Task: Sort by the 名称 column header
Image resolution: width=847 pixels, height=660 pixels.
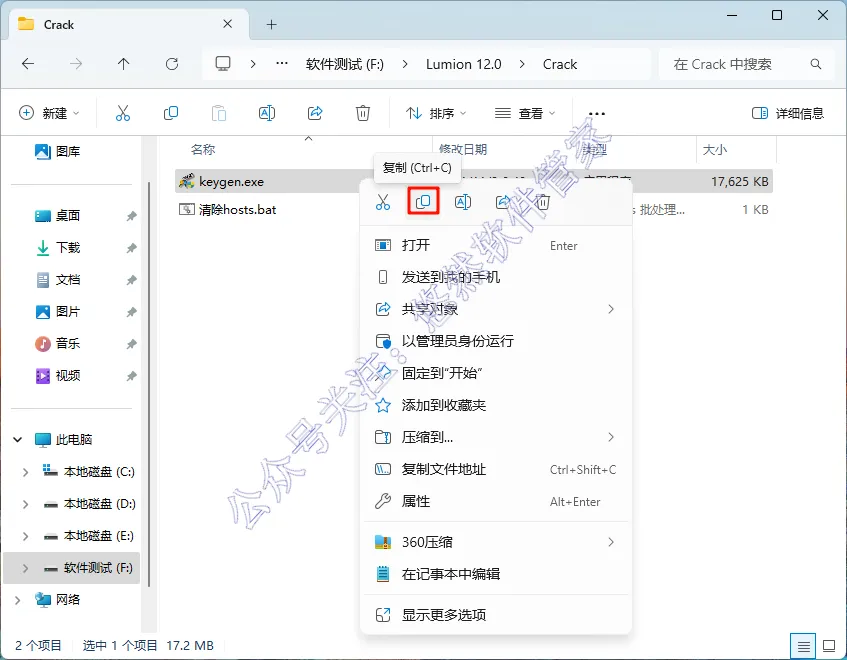Action: pos(203,150)
